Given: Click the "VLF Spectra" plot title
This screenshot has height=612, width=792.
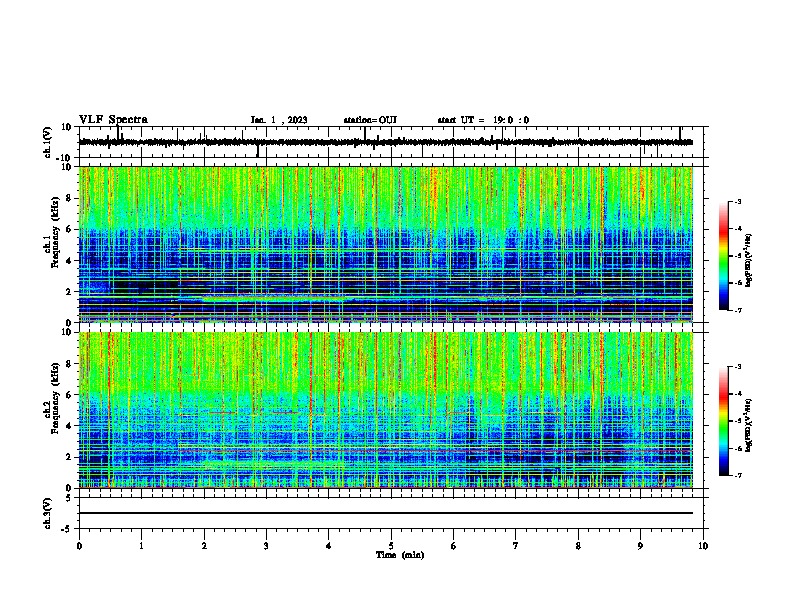Looking at the screenshot, I should (x=113, y=120).
